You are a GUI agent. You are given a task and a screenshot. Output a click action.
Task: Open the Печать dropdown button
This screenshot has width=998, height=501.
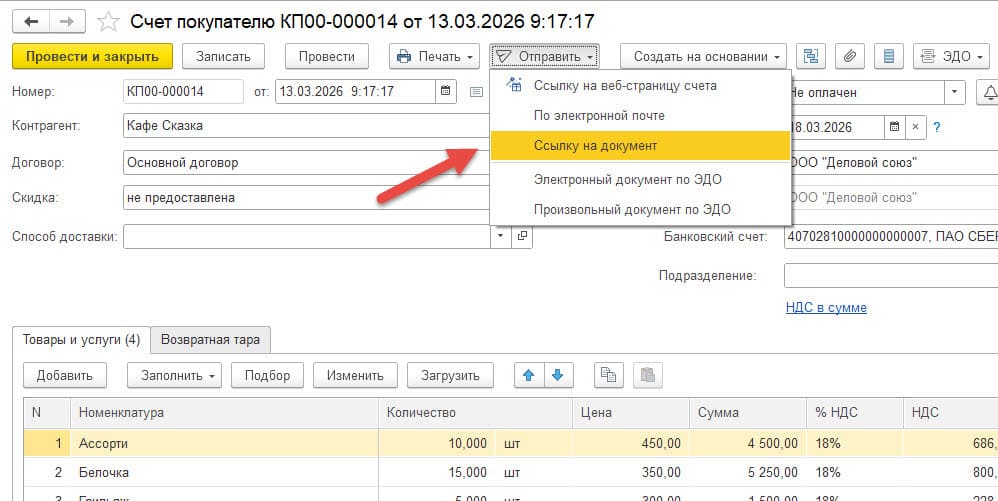click(x=434, y=56)
